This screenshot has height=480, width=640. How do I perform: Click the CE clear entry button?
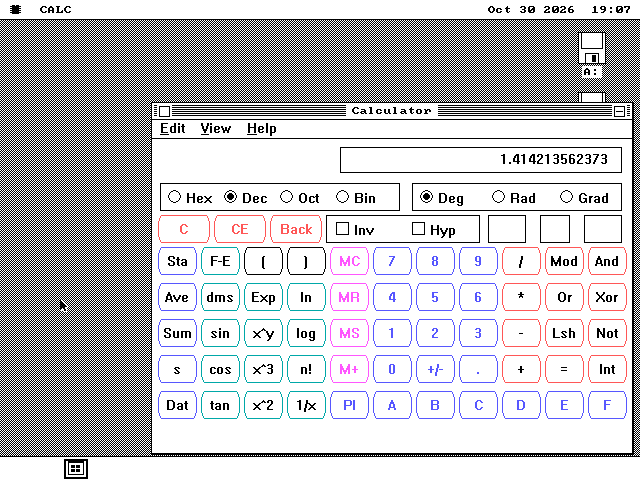(240, 229)
